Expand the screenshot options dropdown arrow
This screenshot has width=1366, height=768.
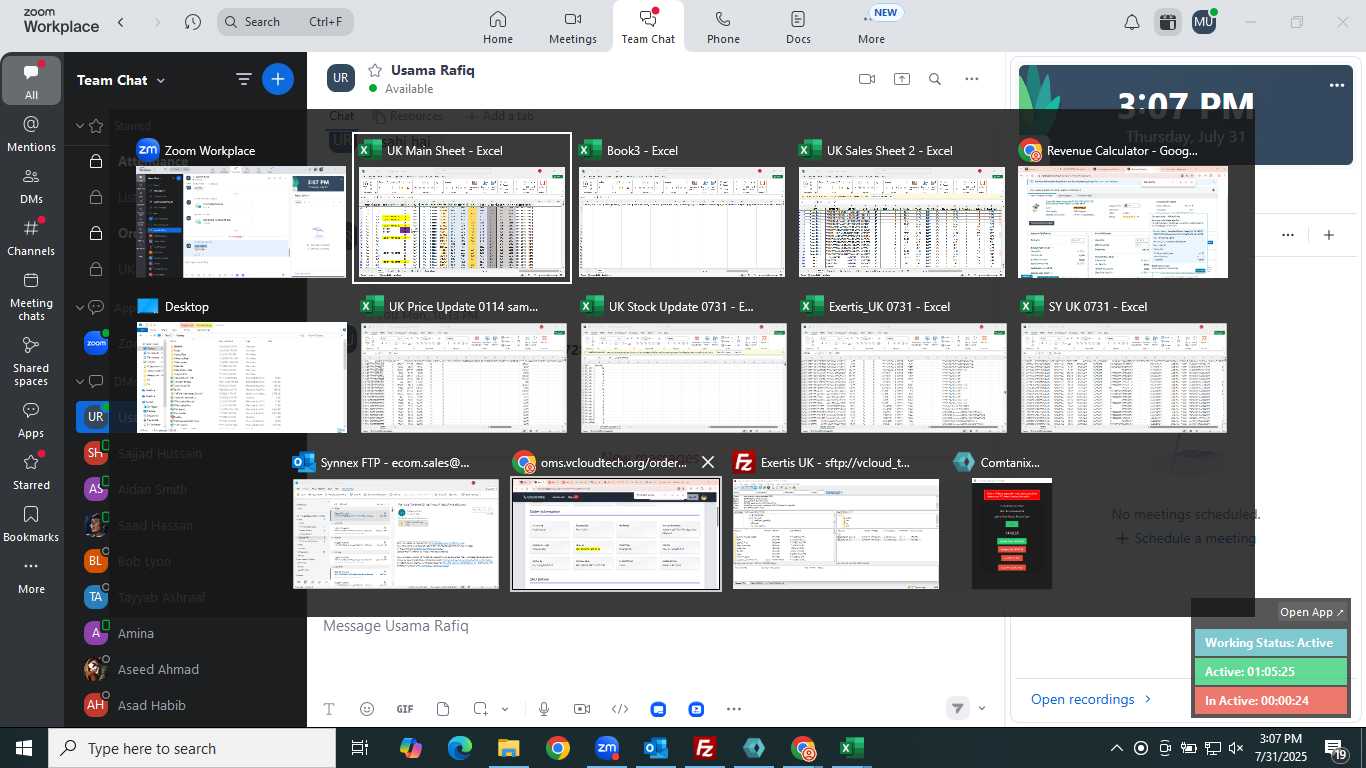(x=505, y=709)
